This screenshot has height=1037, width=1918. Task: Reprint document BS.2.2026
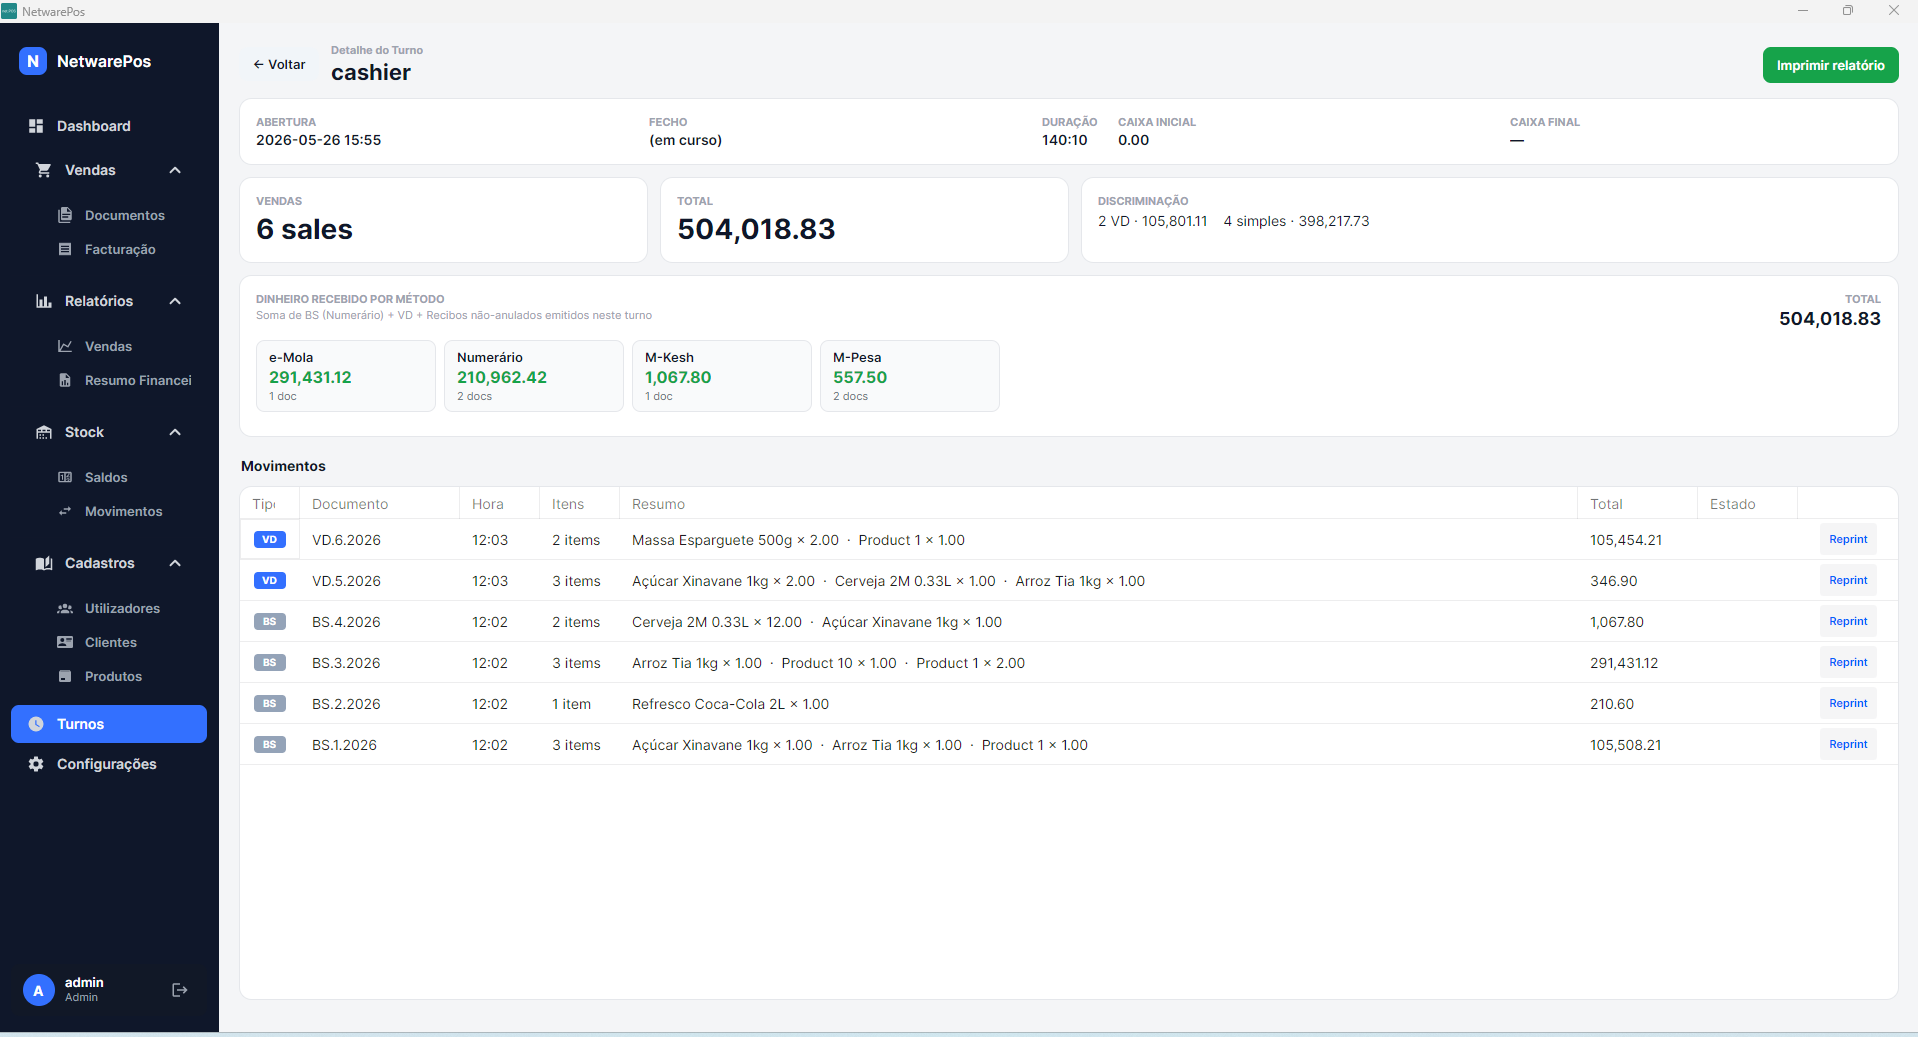[x=1848, y=703]
